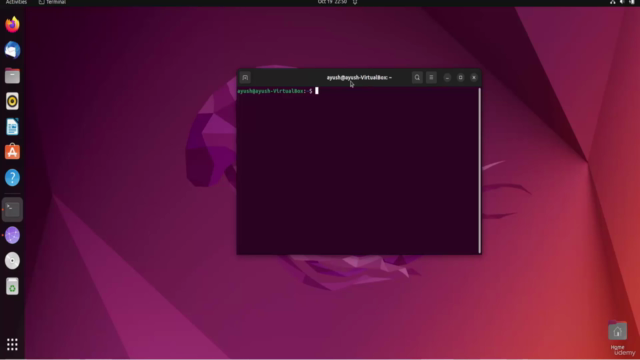Open Terminal search

[x=417, y=78]
